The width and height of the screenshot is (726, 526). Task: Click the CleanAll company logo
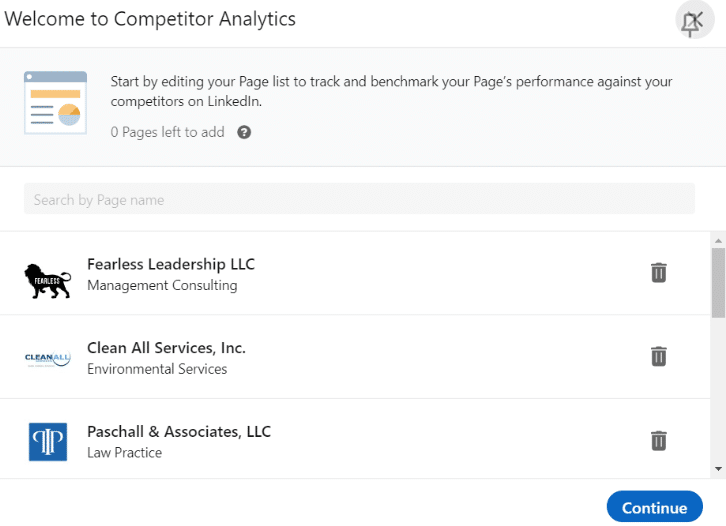pos(48,358)
